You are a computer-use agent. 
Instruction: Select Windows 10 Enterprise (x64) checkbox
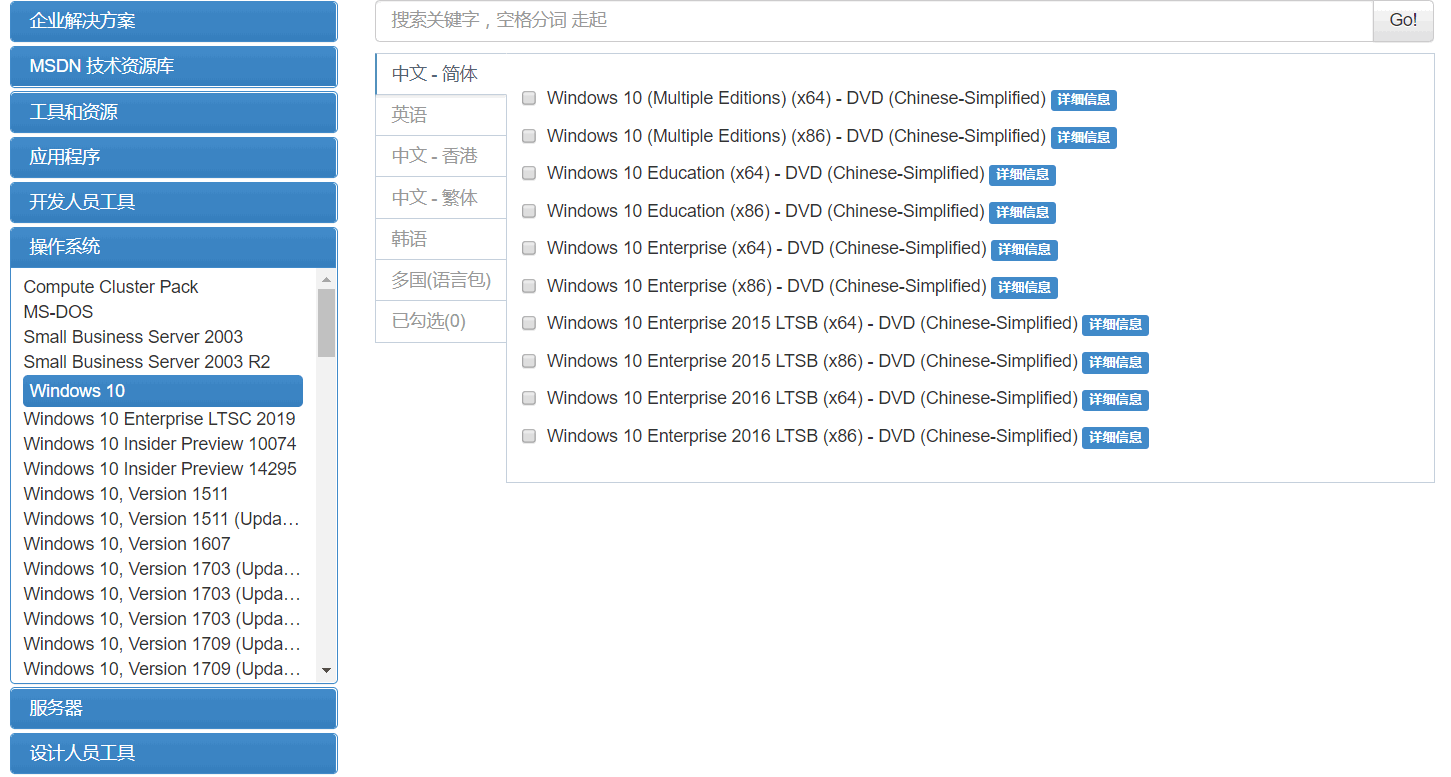click(529, 248)
